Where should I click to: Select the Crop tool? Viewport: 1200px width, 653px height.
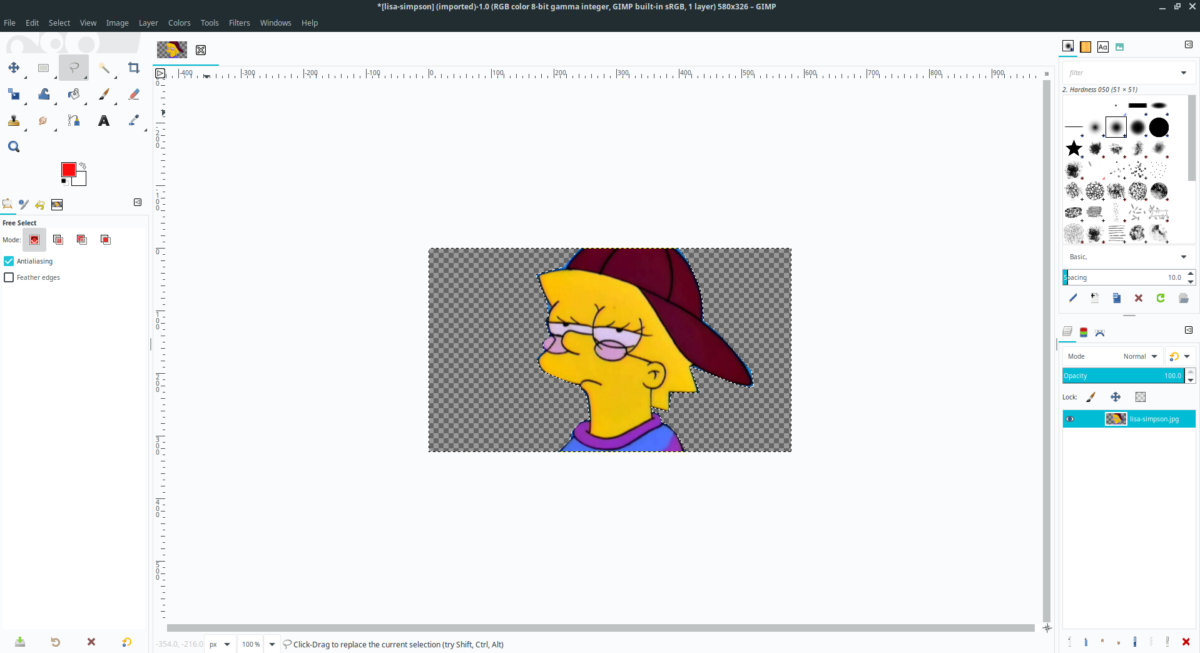pyautogui.click(x=134, y=68)
